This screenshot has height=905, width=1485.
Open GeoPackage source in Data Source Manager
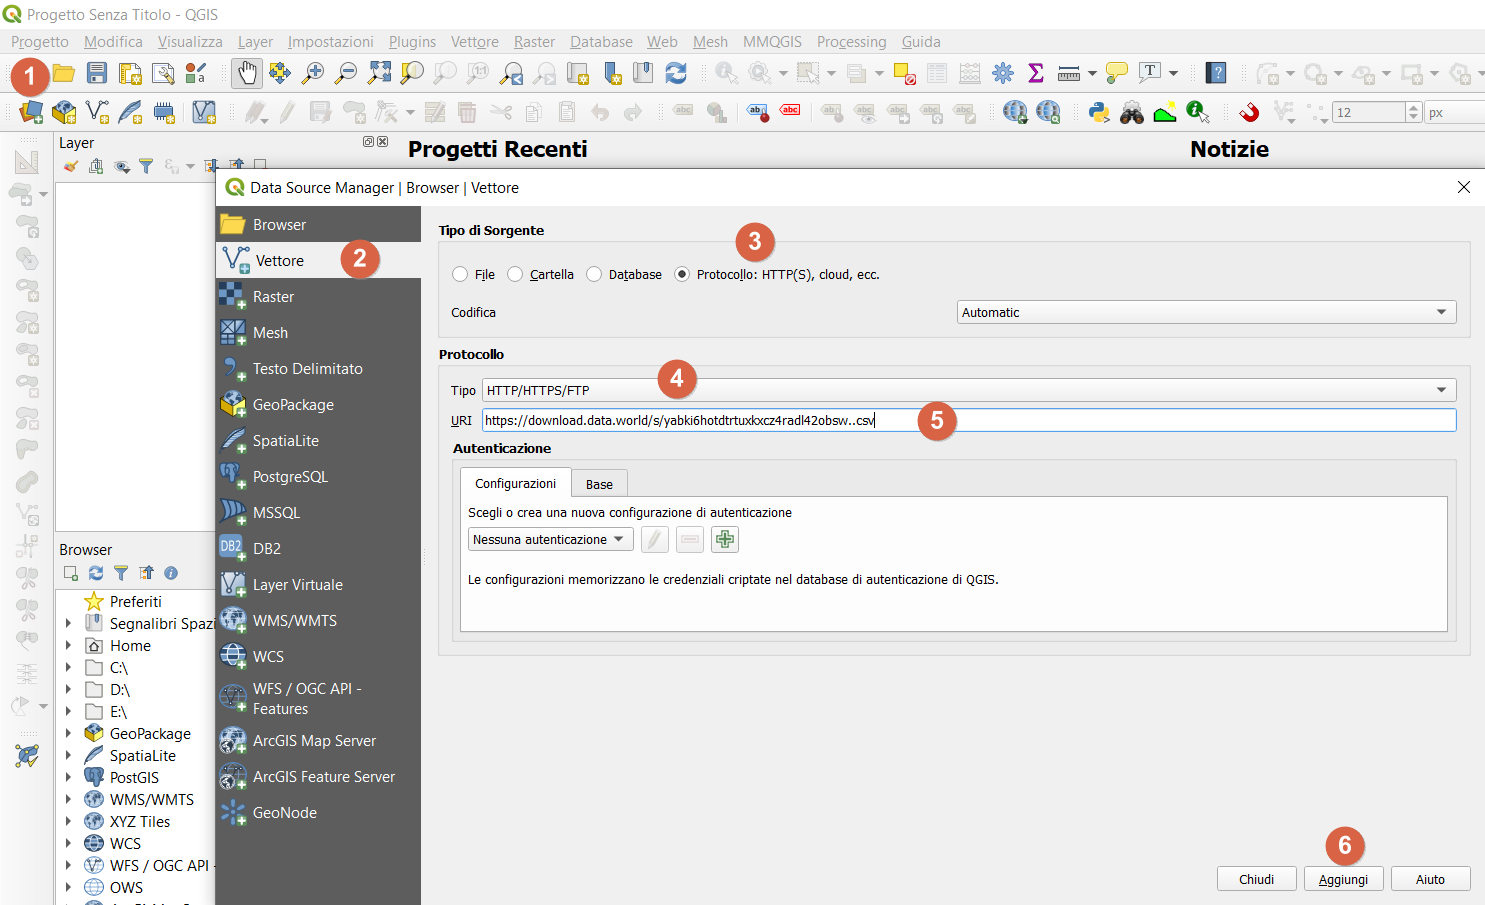[292, 405]
